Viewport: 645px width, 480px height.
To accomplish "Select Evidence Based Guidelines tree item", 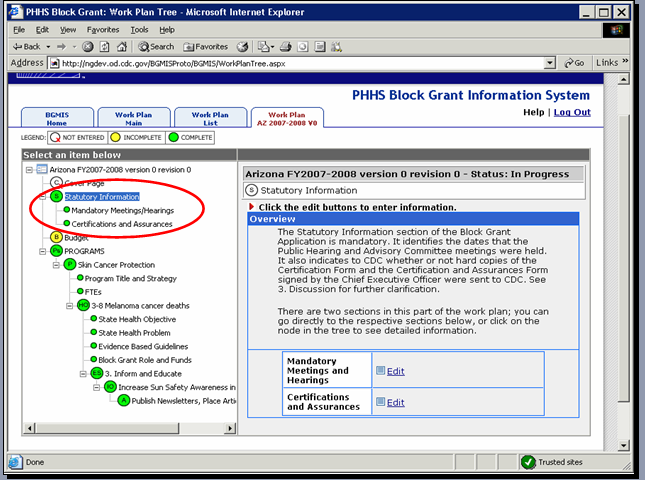I will coord(143,346).
